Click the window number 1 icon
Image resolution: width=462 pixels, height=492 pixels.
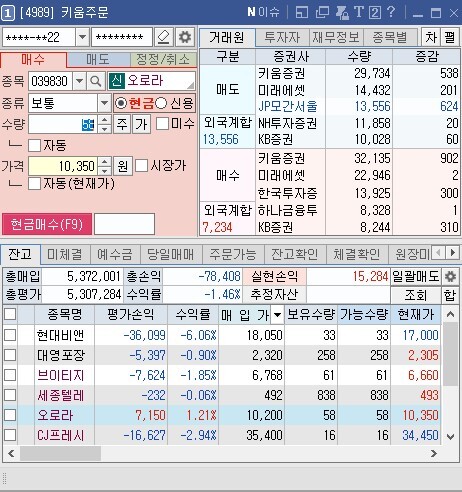[x=8, y=13]
